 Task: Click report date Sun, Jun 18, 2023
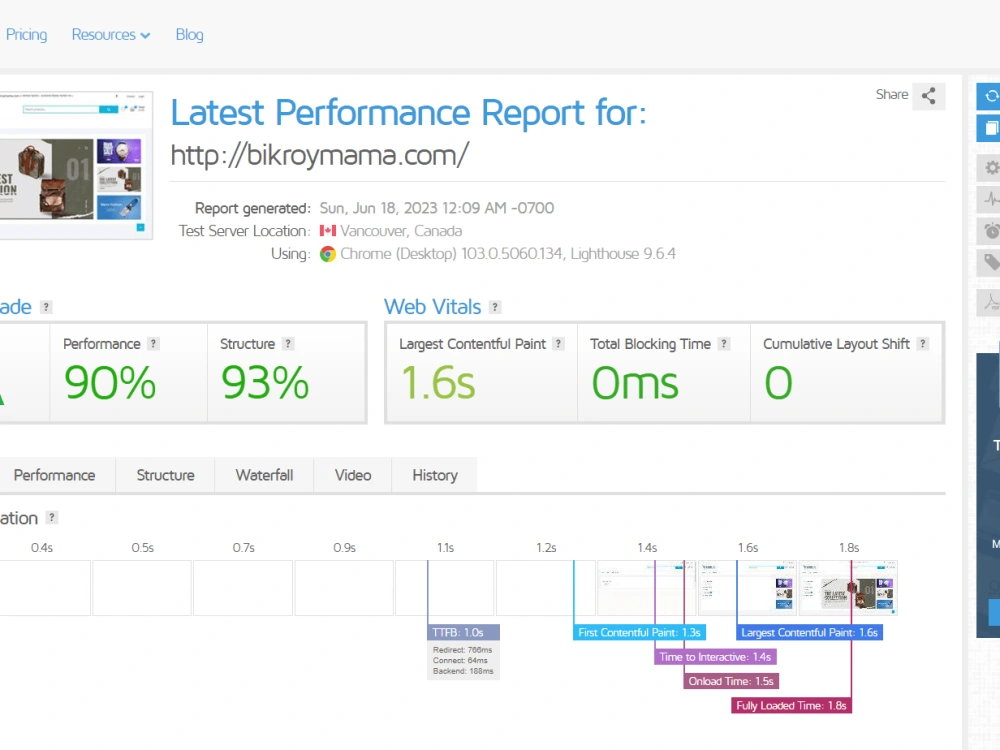click(x=437, y=209)
